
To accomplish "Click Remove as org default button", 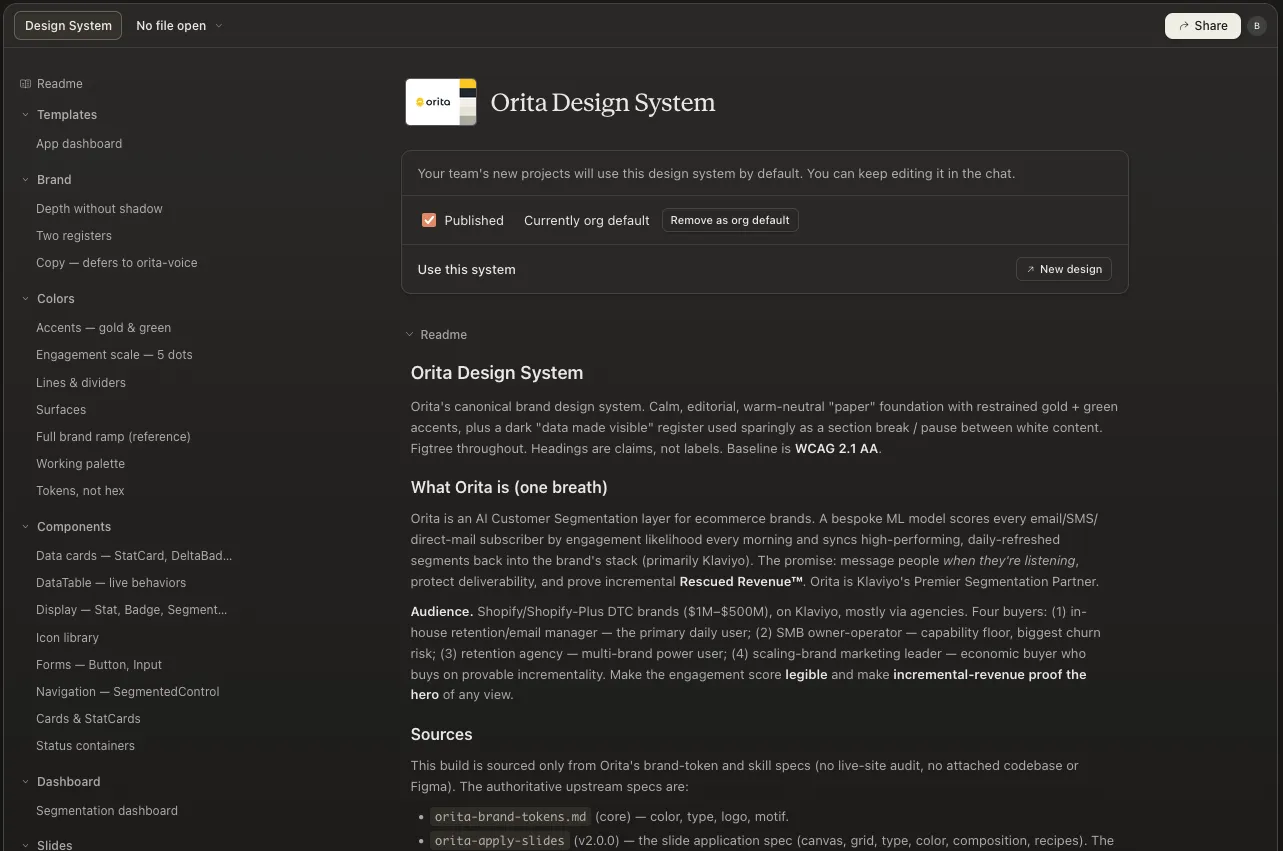I will tap(730, 220).
